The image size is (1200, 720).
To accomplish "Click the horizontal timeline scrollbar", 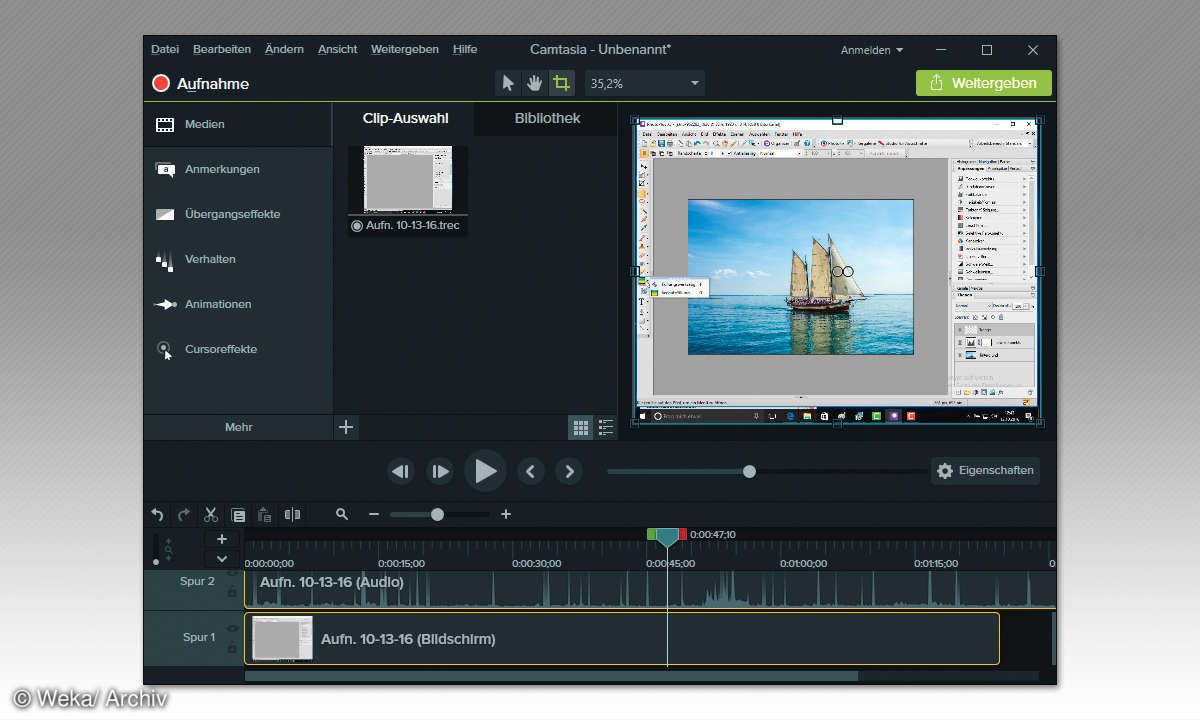I will click(551, 676).
